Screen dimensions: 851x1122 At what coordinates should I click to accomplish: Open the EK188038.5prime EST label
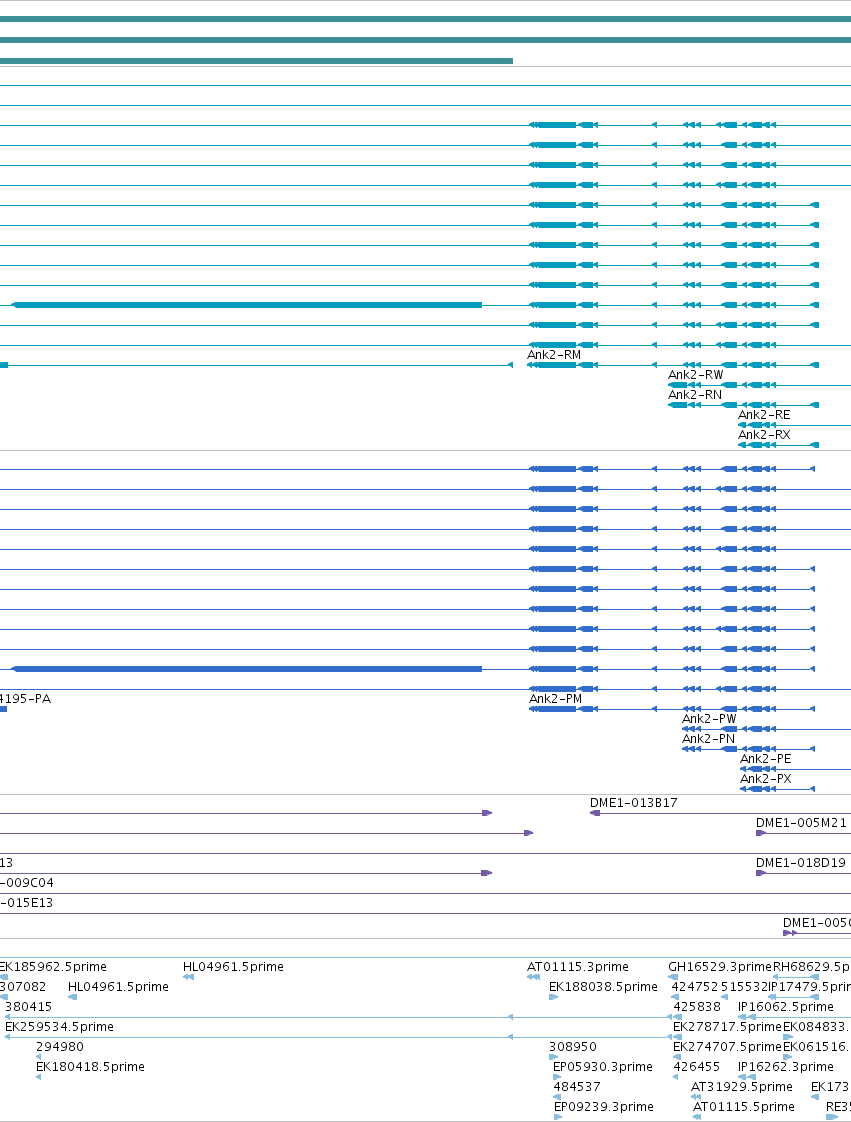pyautogui.click(x=603, y=987)
